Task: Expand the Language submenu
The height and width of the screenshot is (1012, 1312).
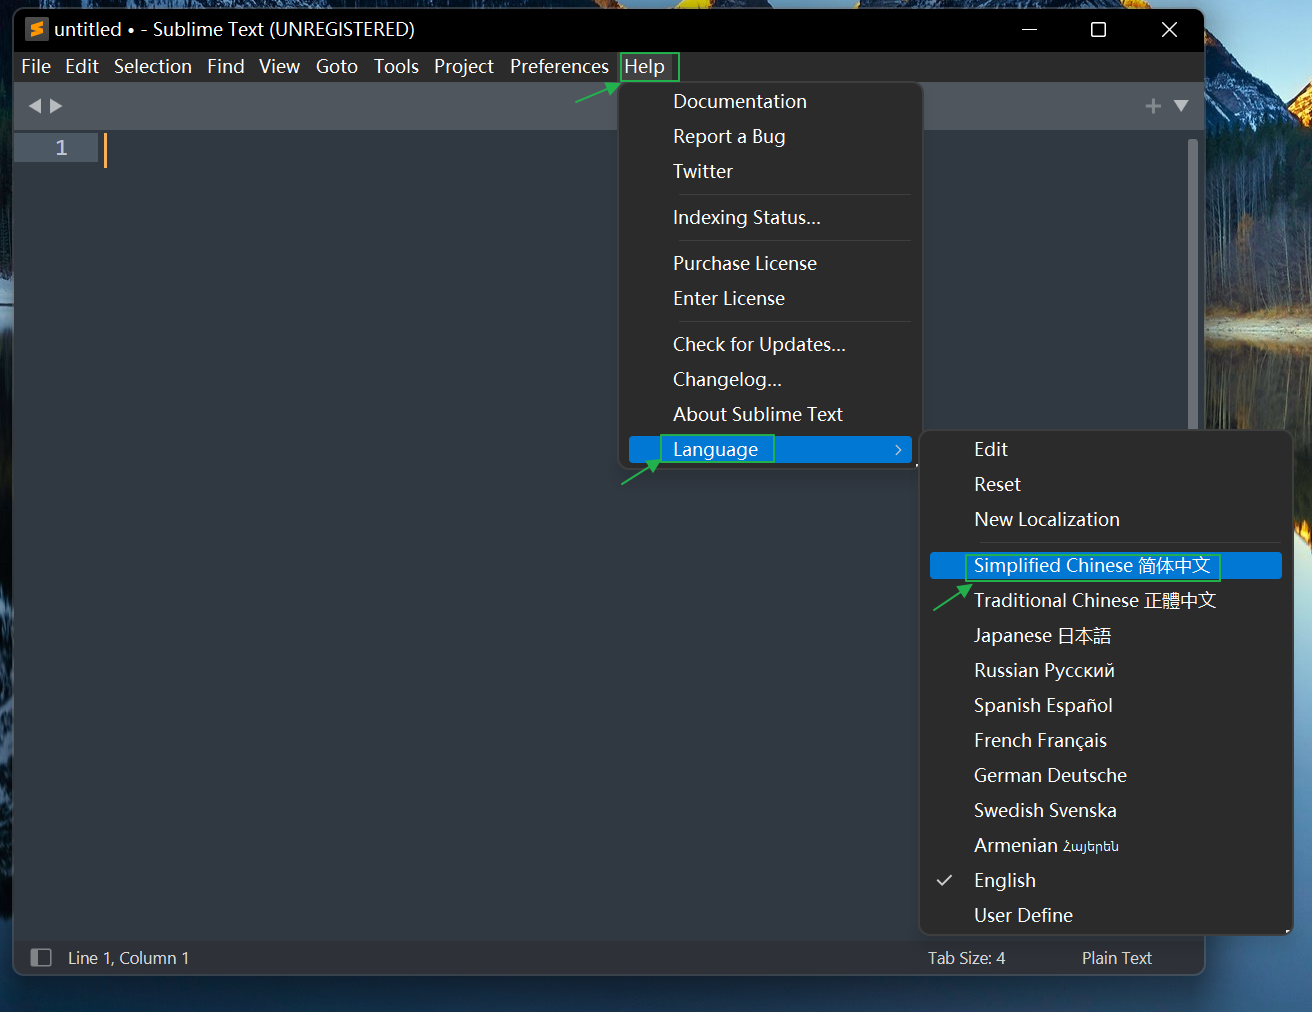Action: pos(770,450)
